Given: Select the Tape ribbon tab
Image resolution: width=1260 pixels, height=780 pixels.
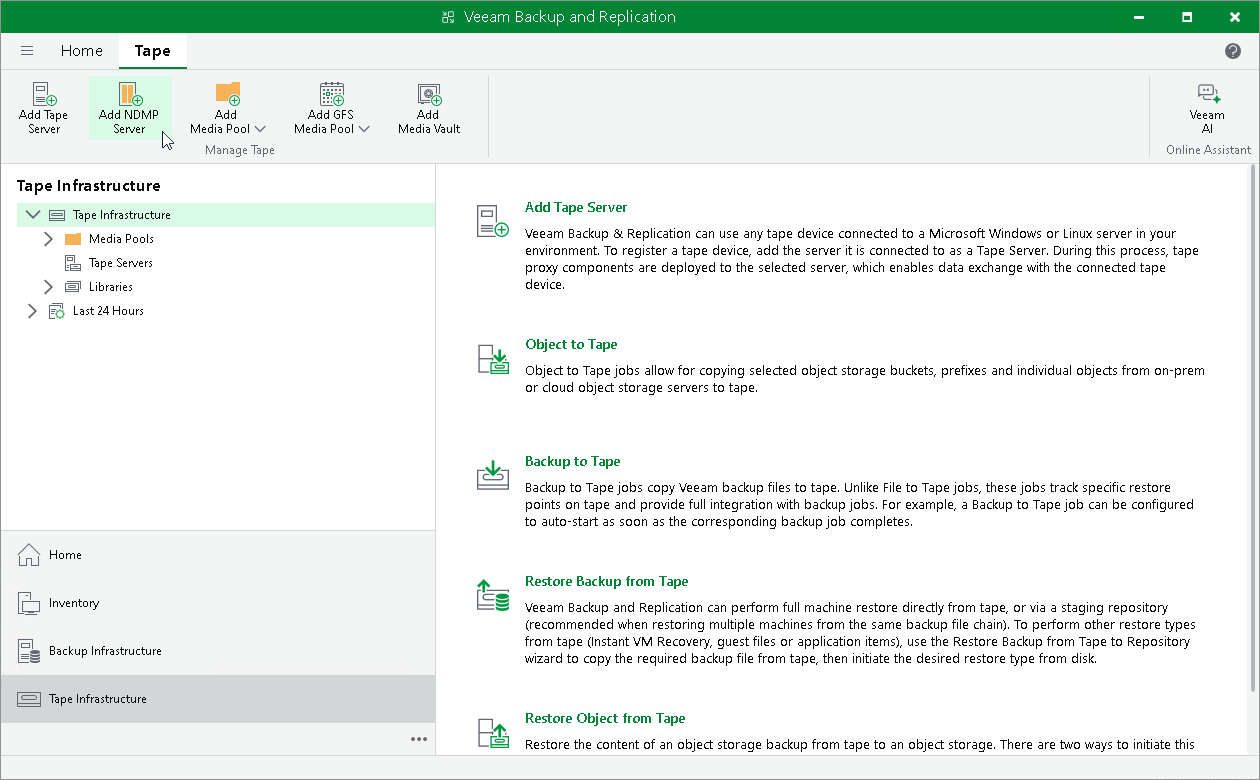Looking at the screenshot, I should coord(153,51).
